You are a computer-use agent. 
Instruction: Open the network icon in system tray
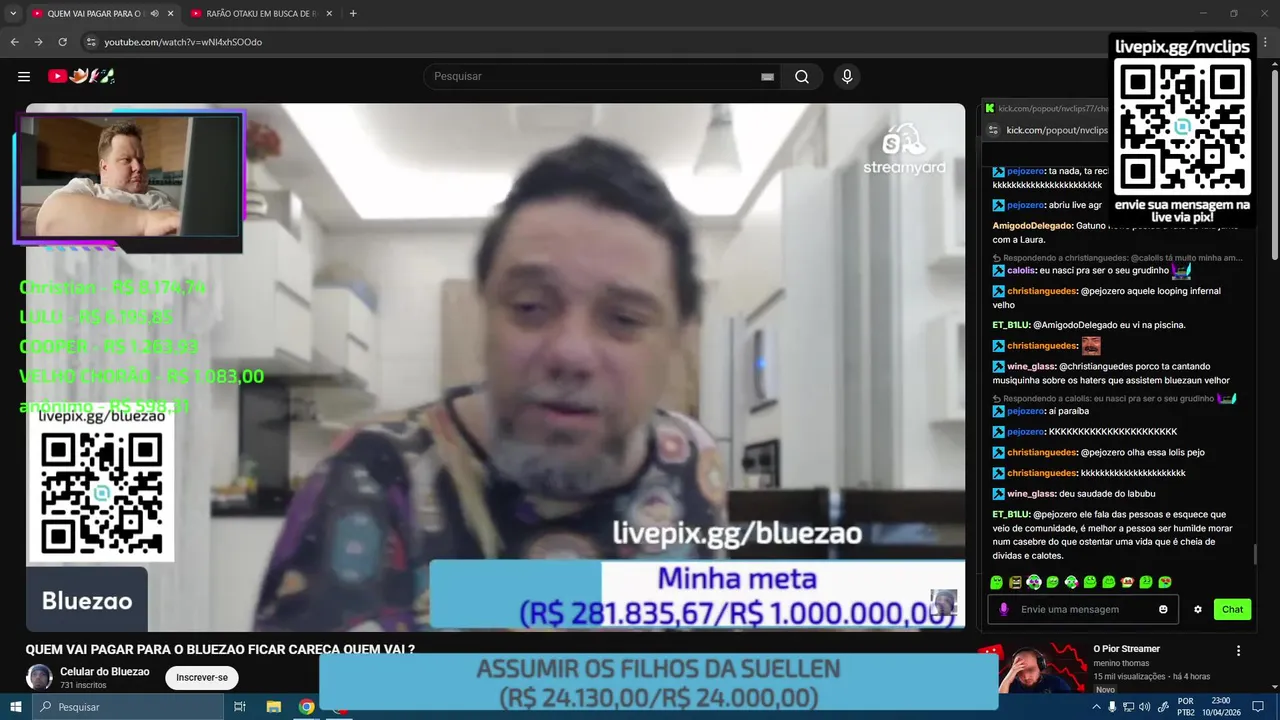pyautogui.click(x=1128, y=707)
